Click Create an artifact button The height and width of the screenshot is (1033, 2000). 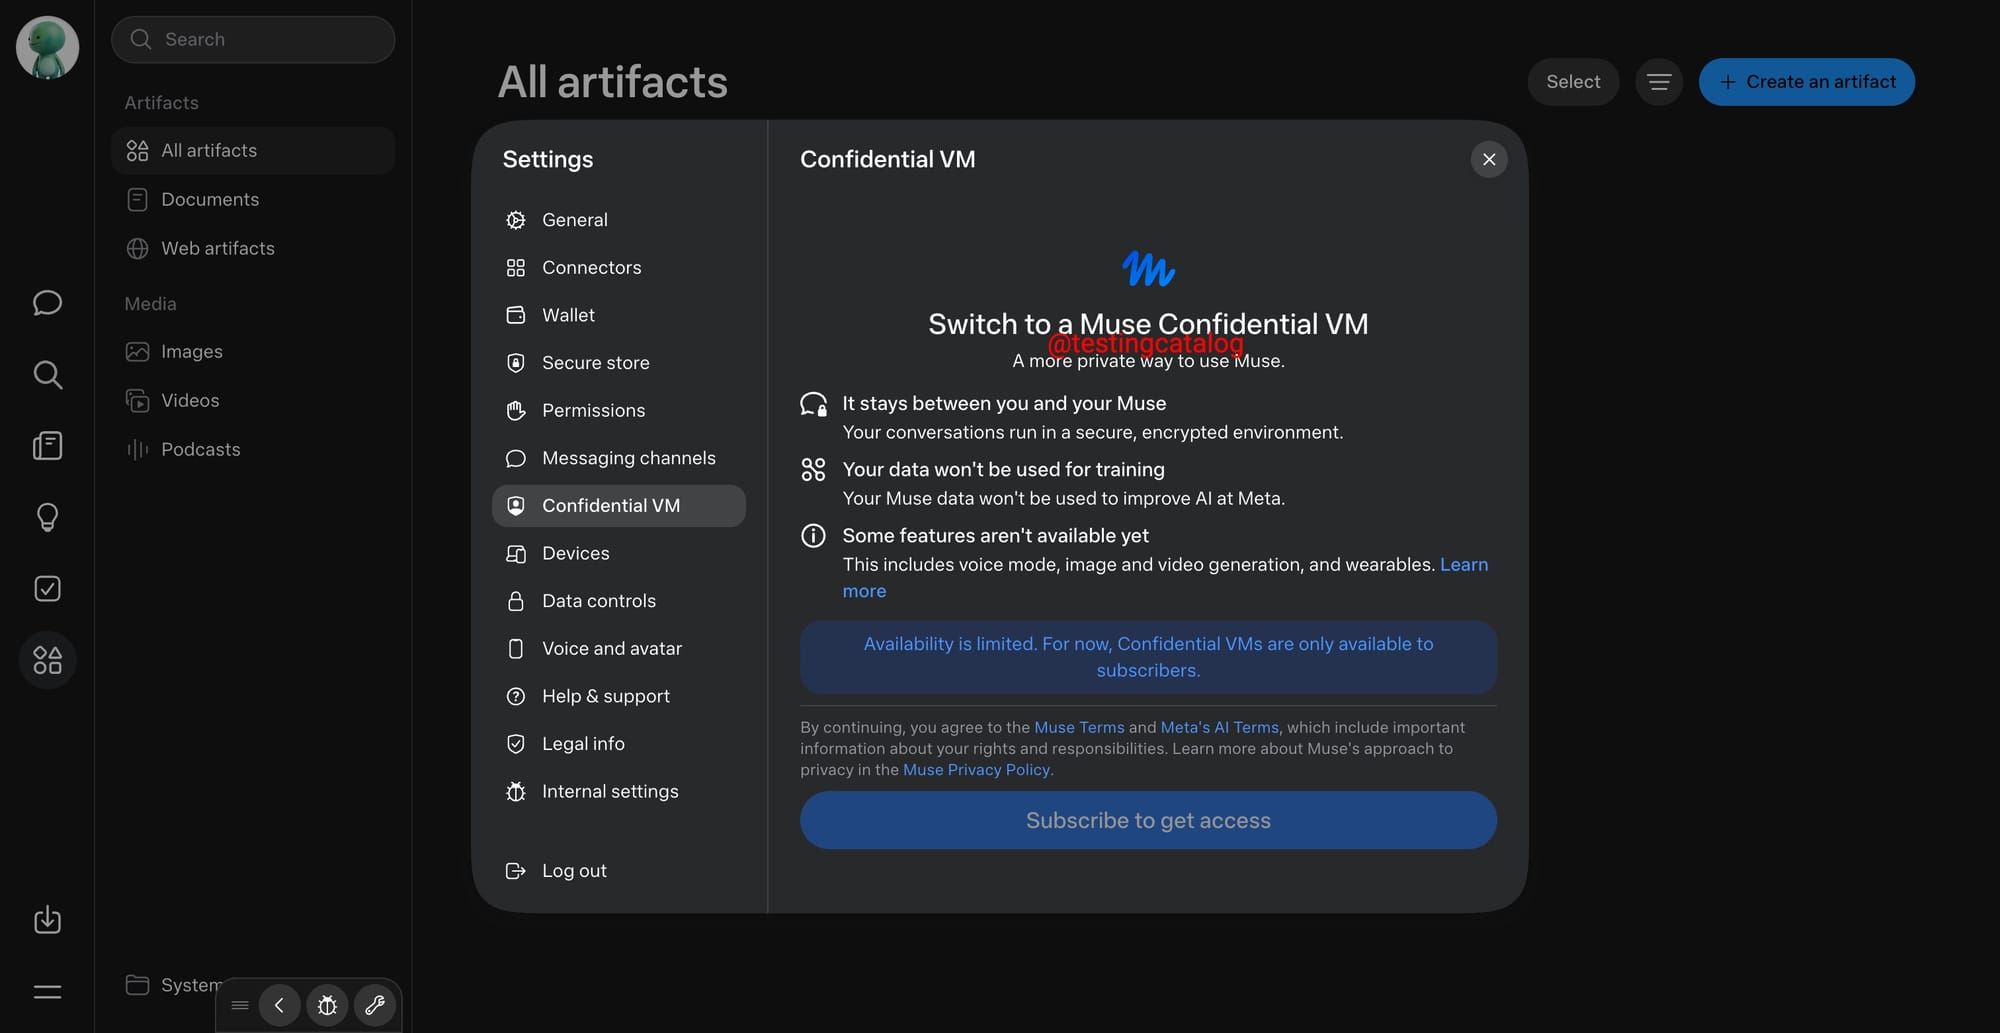[x=1806, y=82]
